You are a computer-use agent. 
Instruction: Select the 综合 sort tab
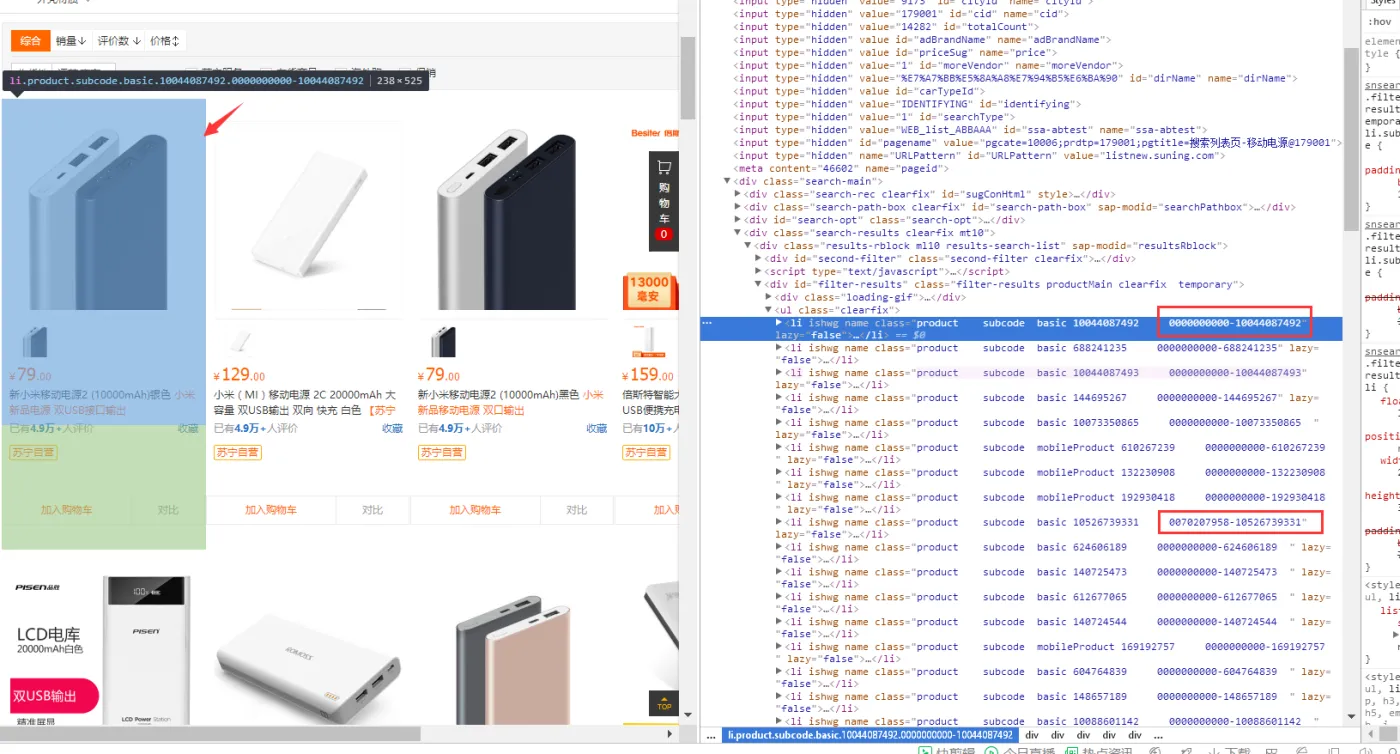click(31, 41)
